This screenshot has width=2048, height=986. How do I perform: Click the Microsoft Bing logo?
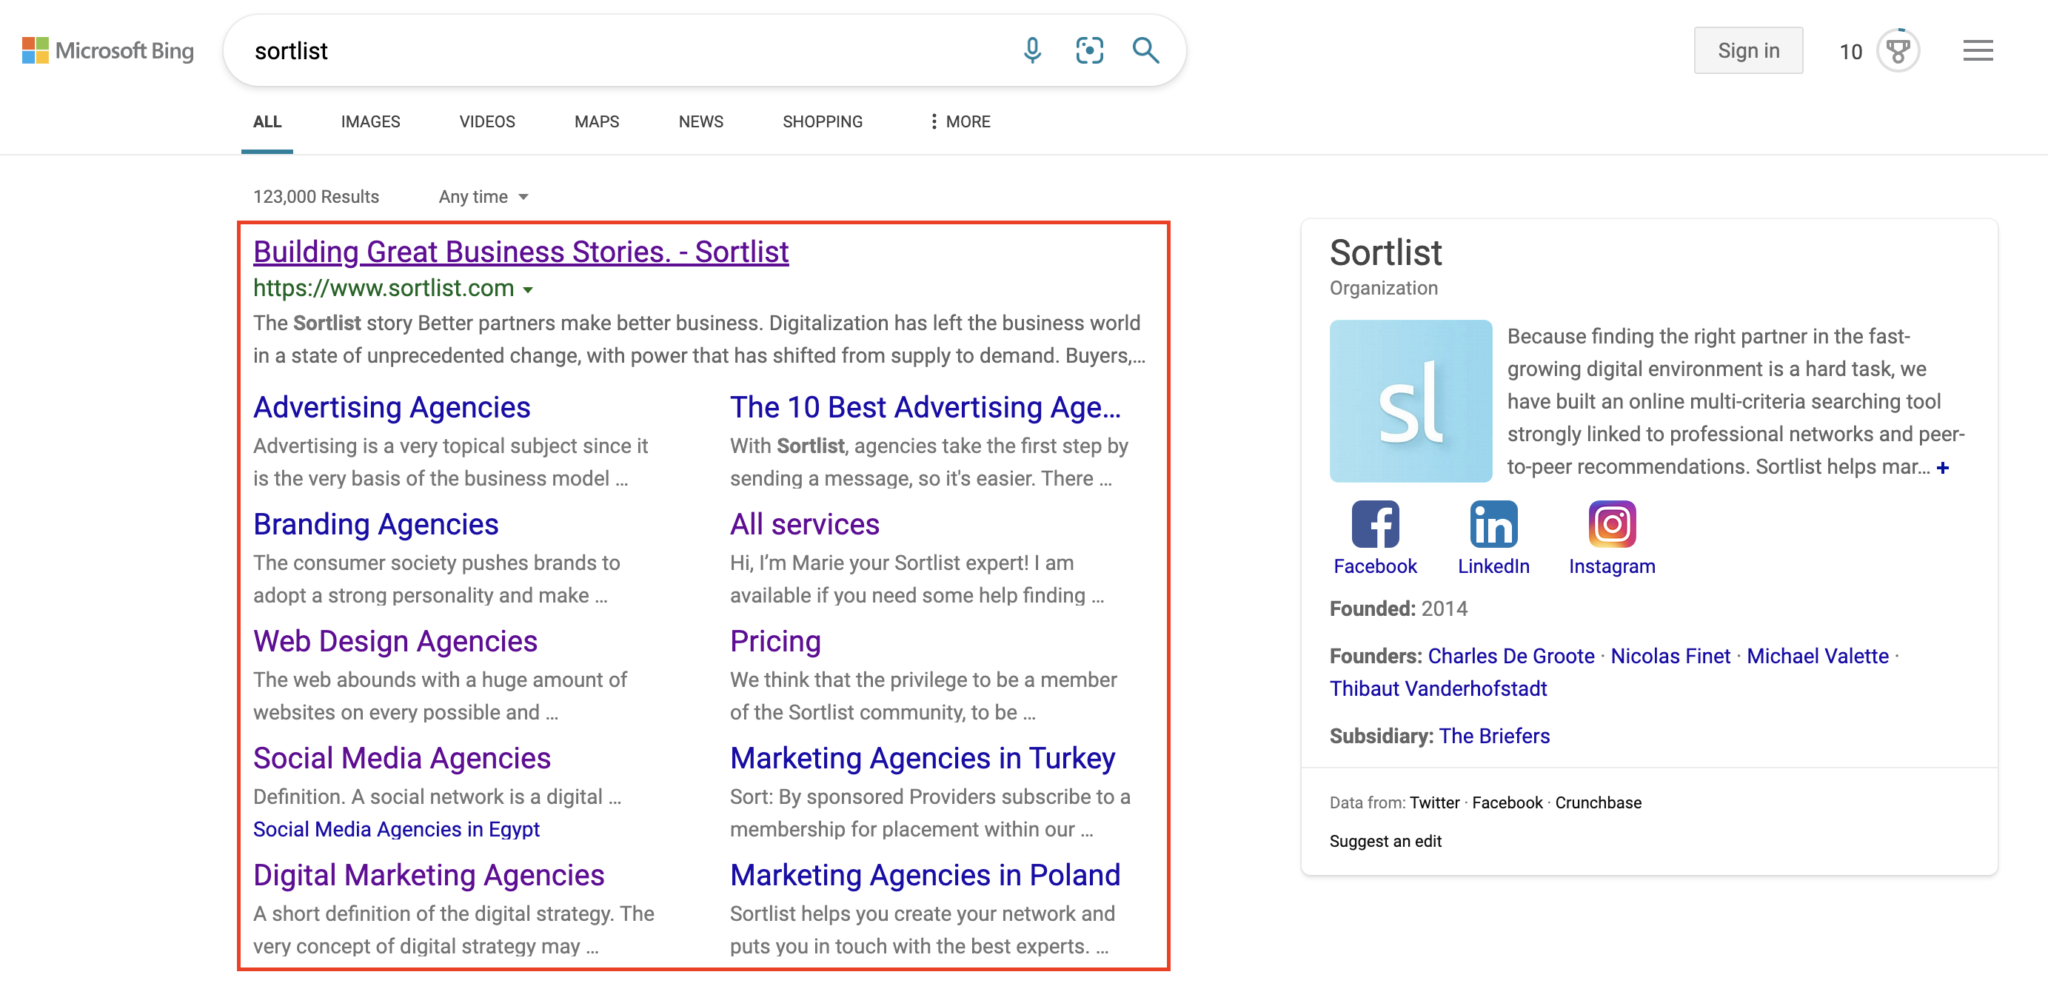pyautogui.click(x=107, y=50)
